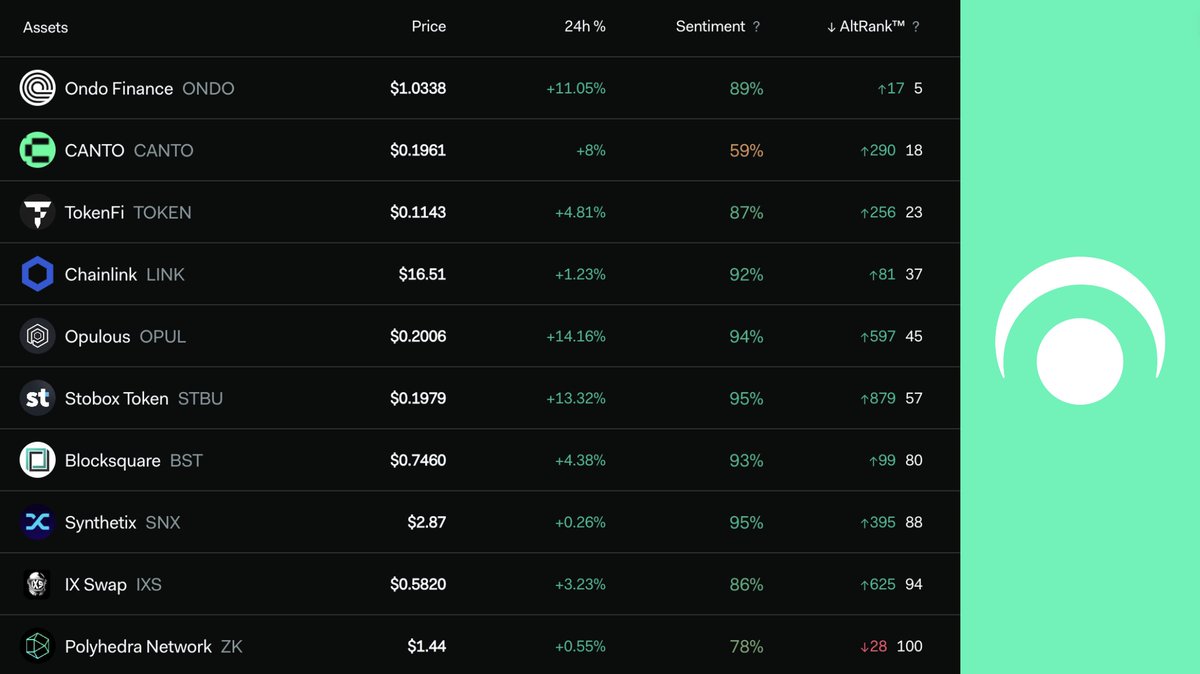Click the IX Swap coin logo
The image size is (1200, 674).
[x=37, y=584]
